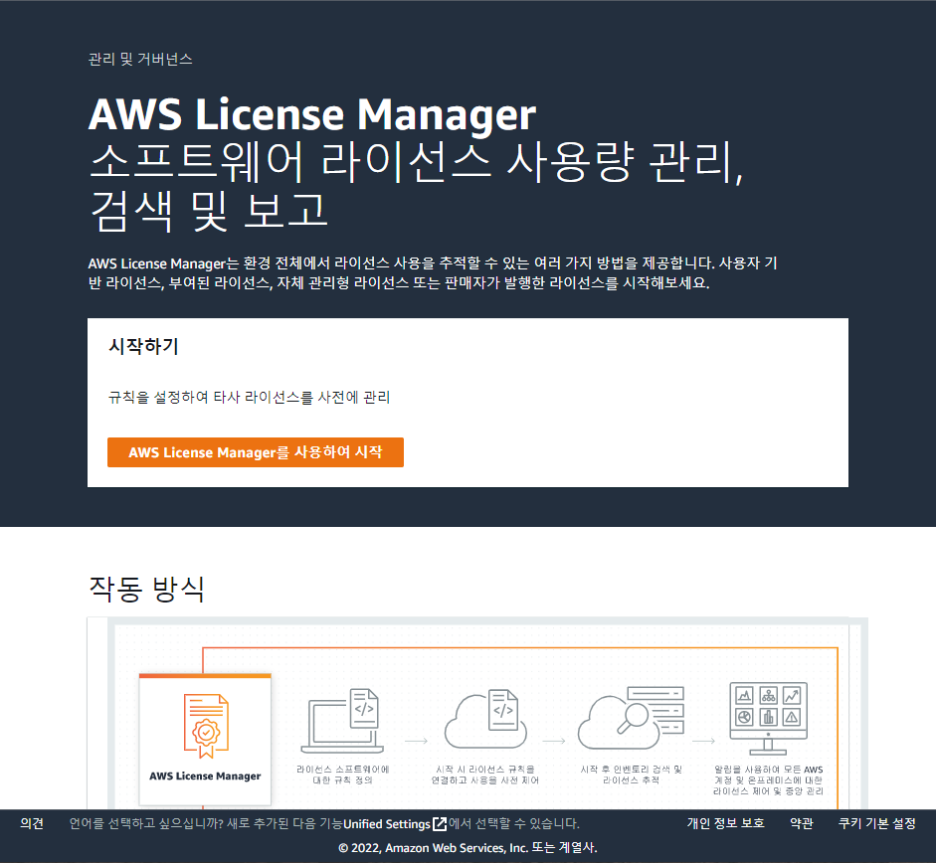Click the external link icon beside Unified Settings
This screenshot has height=863, width=936.
(x=439, y=824)
